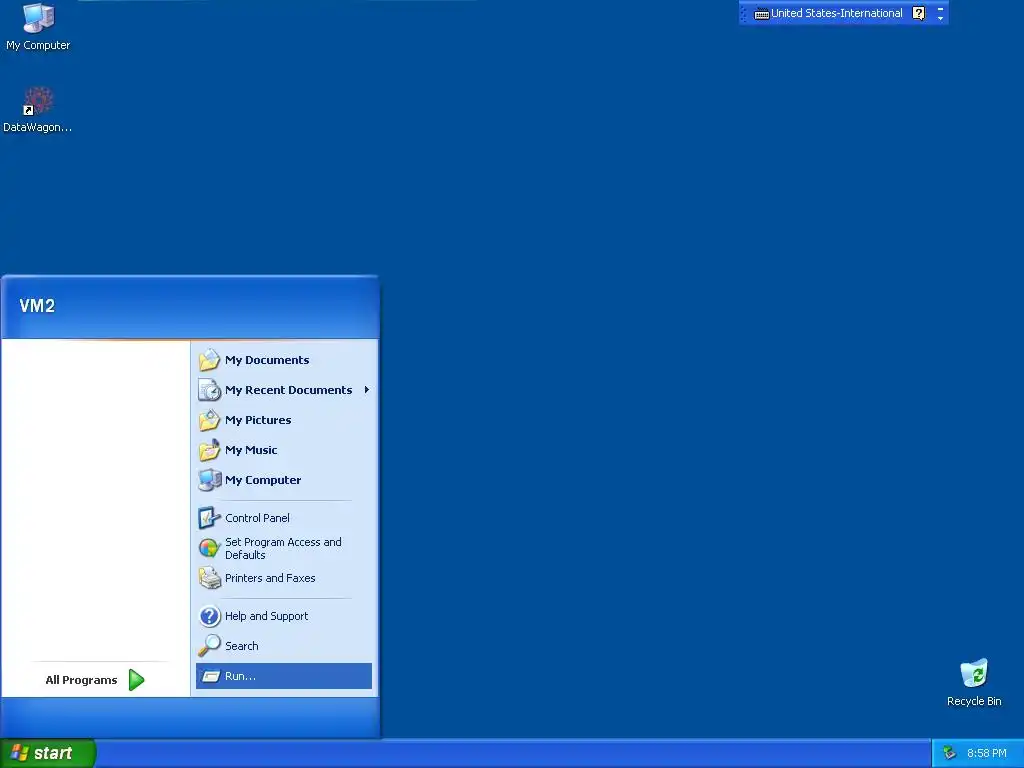Click the start button on taskbar
The image size is (1024, 768).
[48, 753]
